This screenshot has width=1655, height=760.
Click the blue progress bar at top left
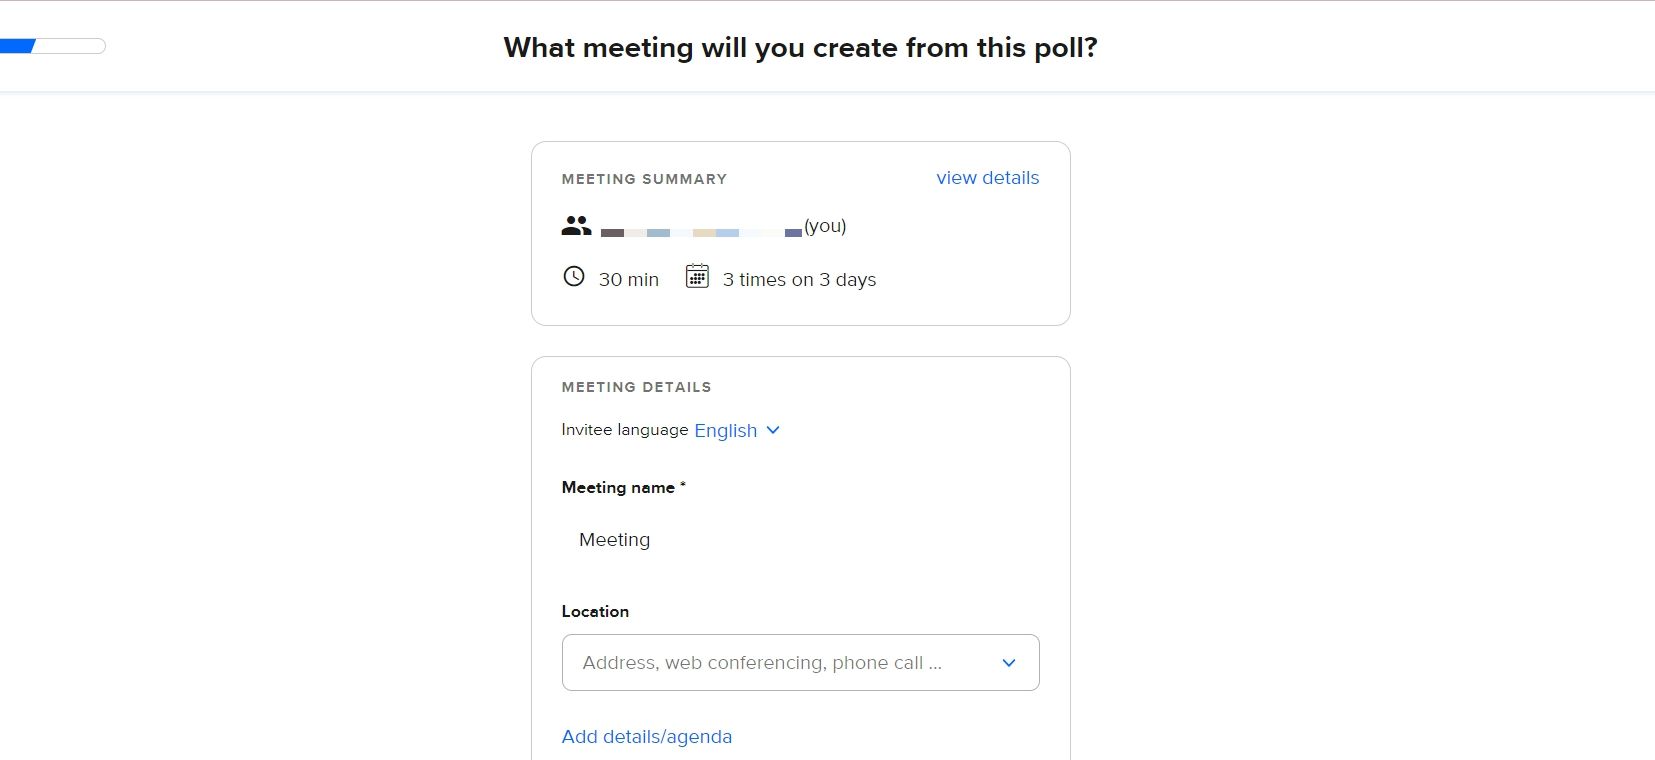(18, 45)
